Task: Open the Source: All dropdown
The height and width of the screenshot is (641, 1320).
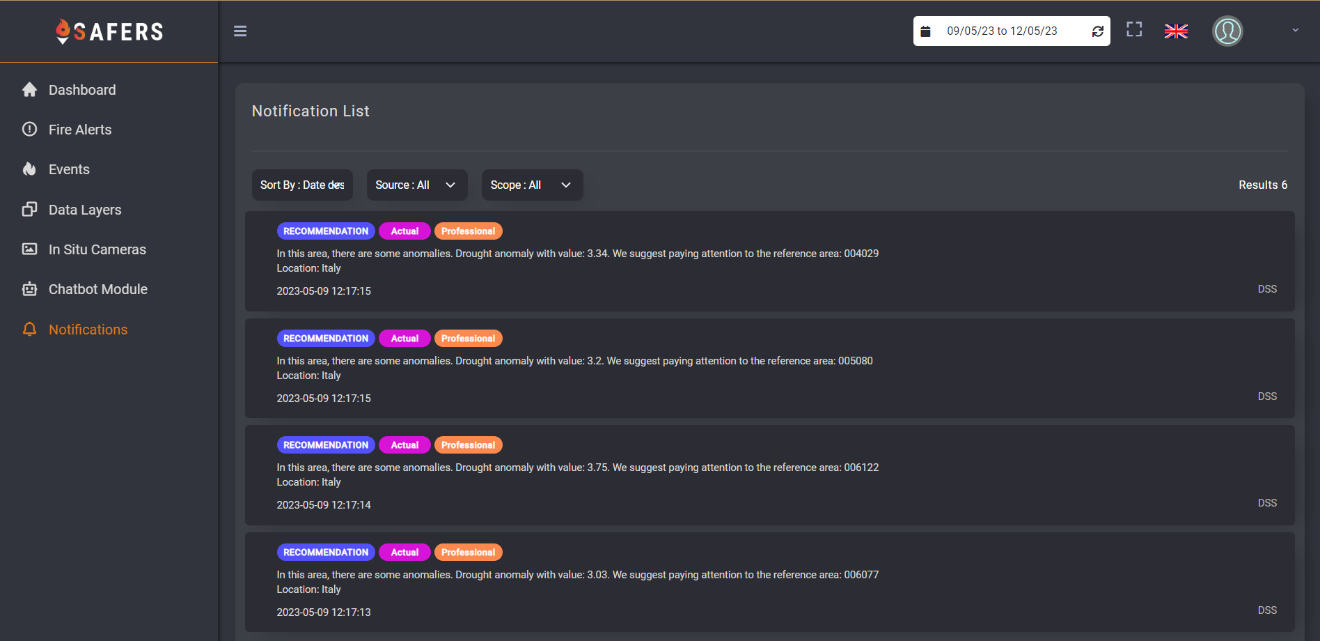Action: (417, 185)
